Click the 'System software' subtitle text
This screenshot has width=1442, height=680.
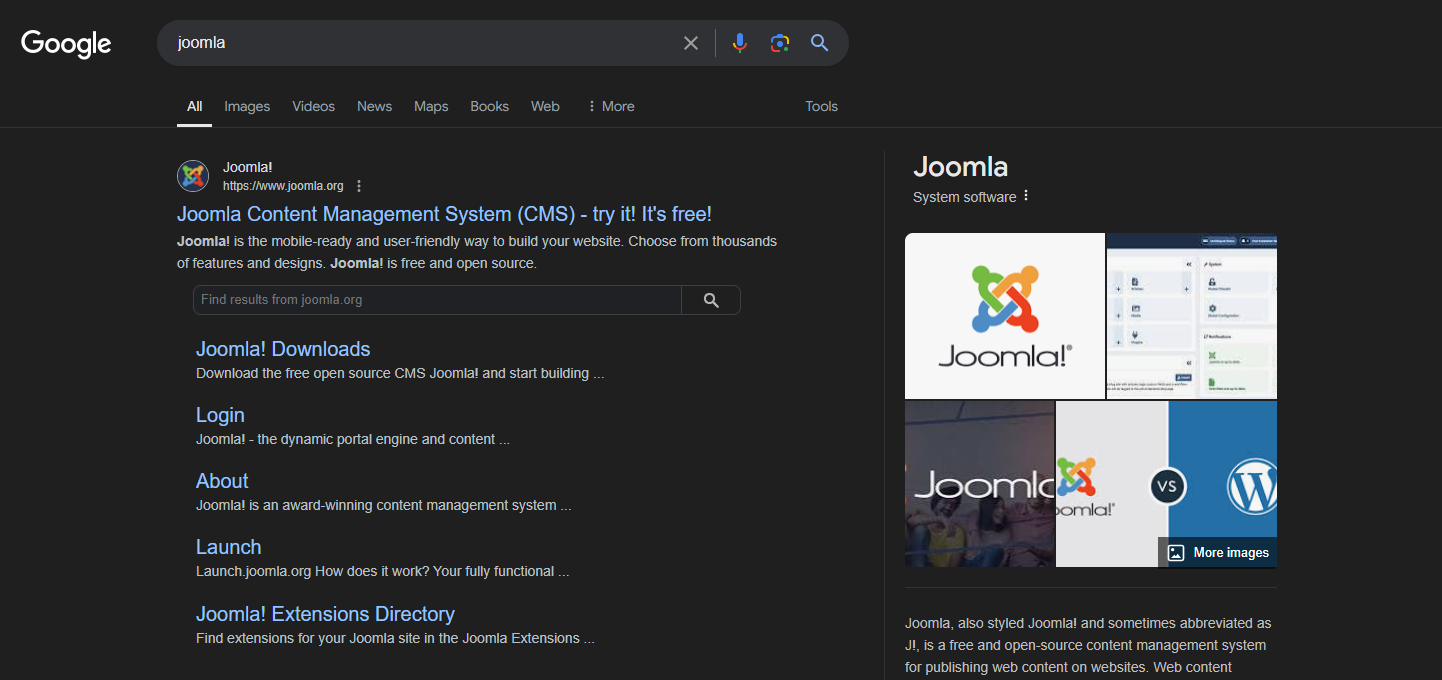coord(964,197)
